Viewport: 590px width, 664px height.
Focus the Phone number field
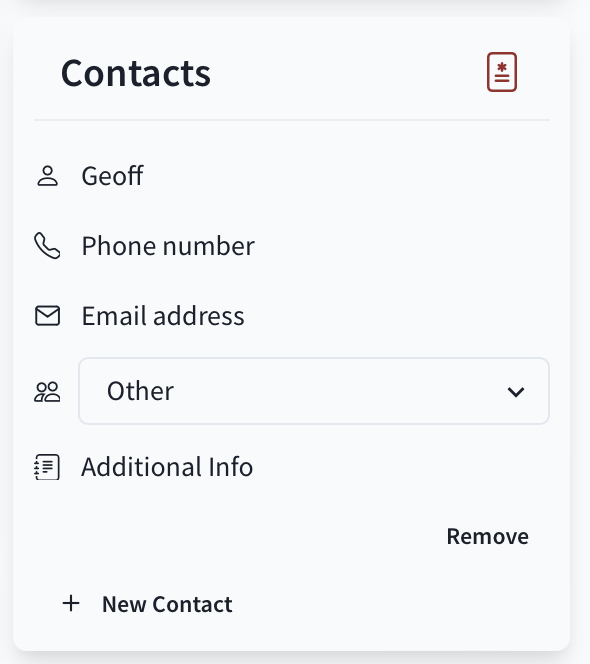pos(315,246)
